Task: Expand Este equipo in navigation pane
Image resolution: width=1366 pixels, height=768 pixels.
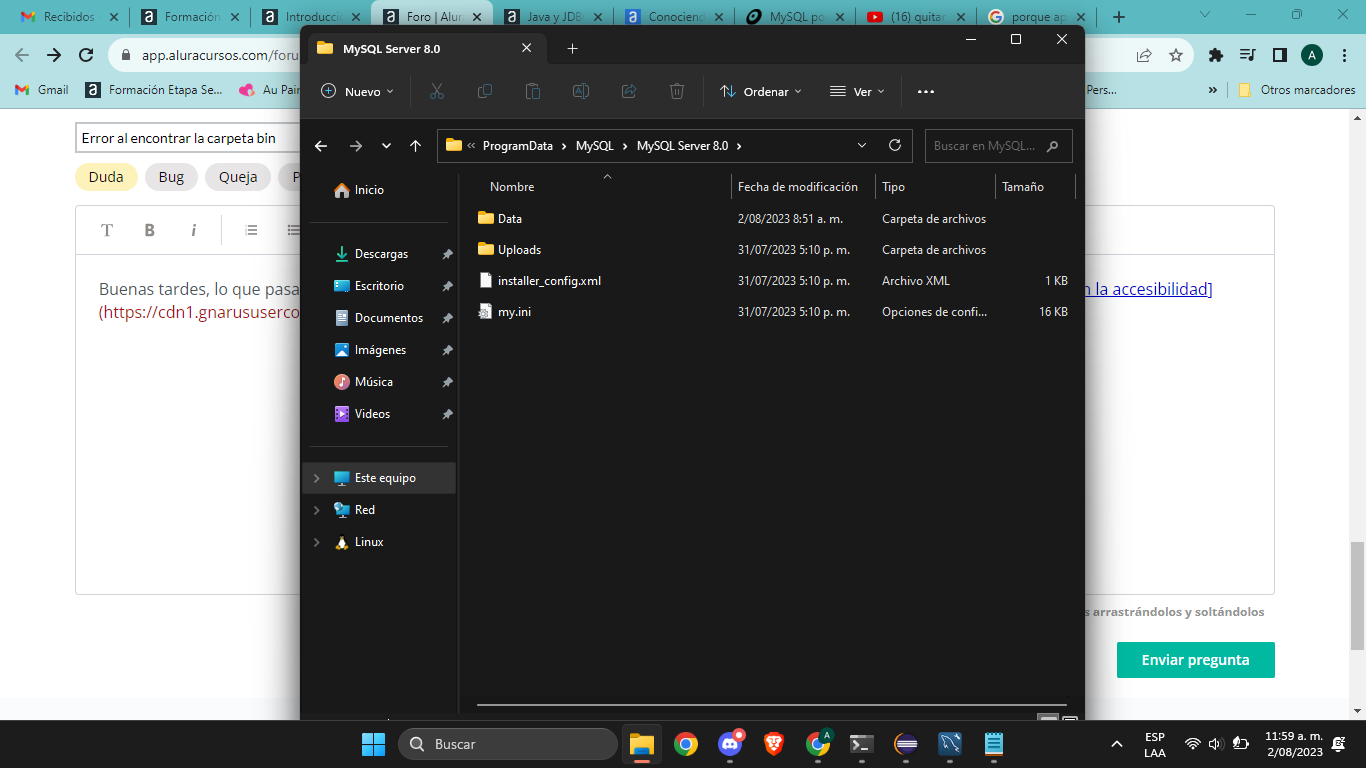Action: coord(317,478)
